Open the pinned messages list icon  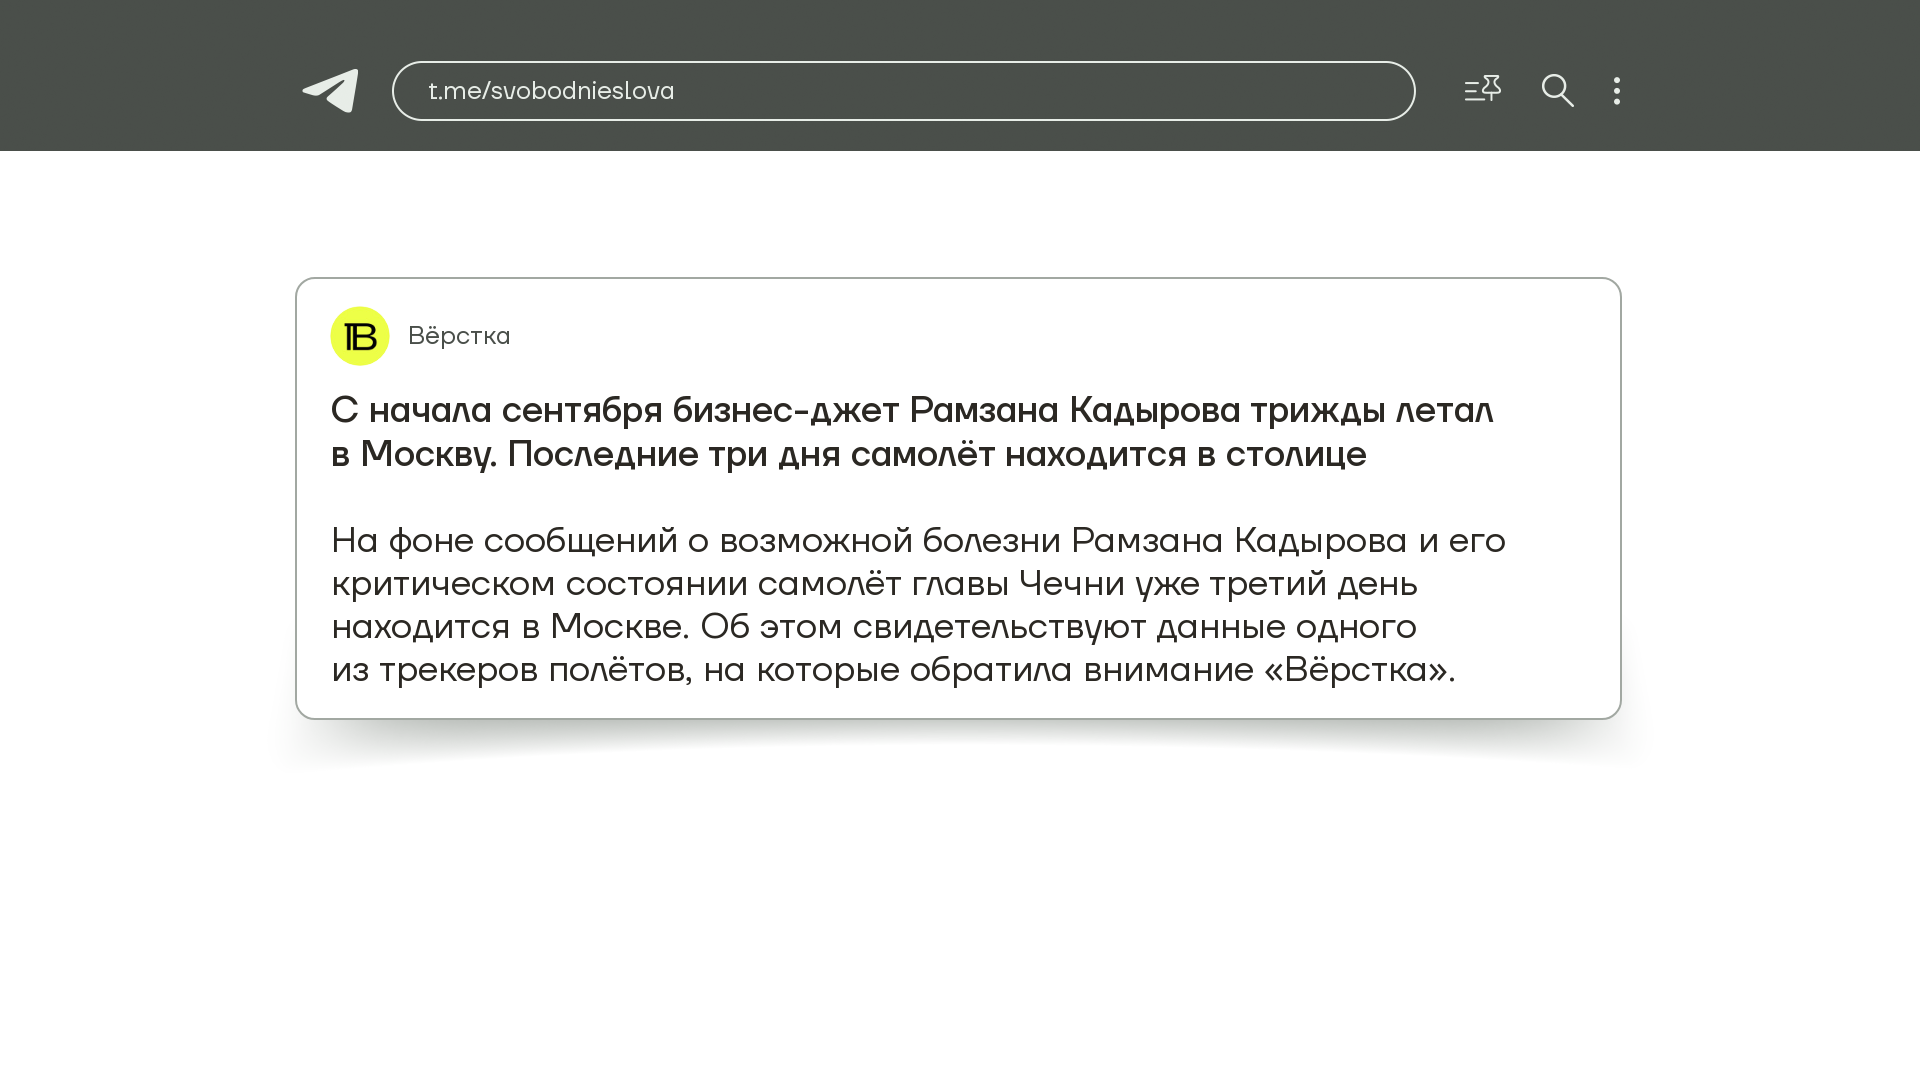[1482, 90]
